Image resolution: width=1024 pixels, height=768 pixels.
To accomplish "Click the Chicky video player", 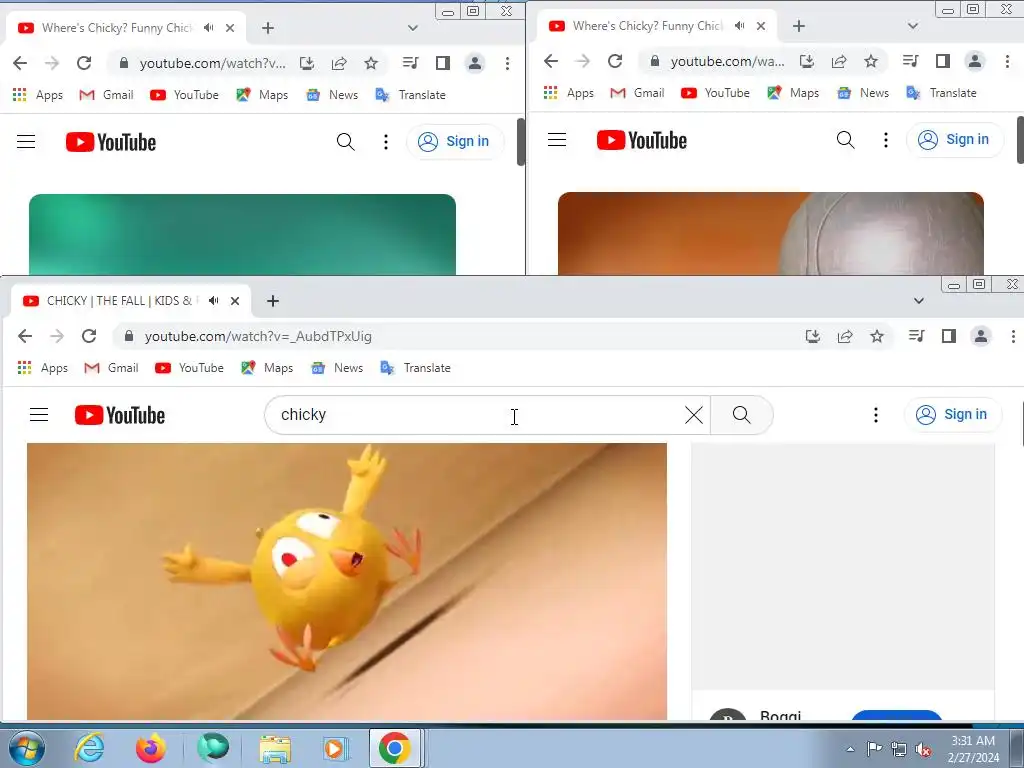I will tap(347, 581).
